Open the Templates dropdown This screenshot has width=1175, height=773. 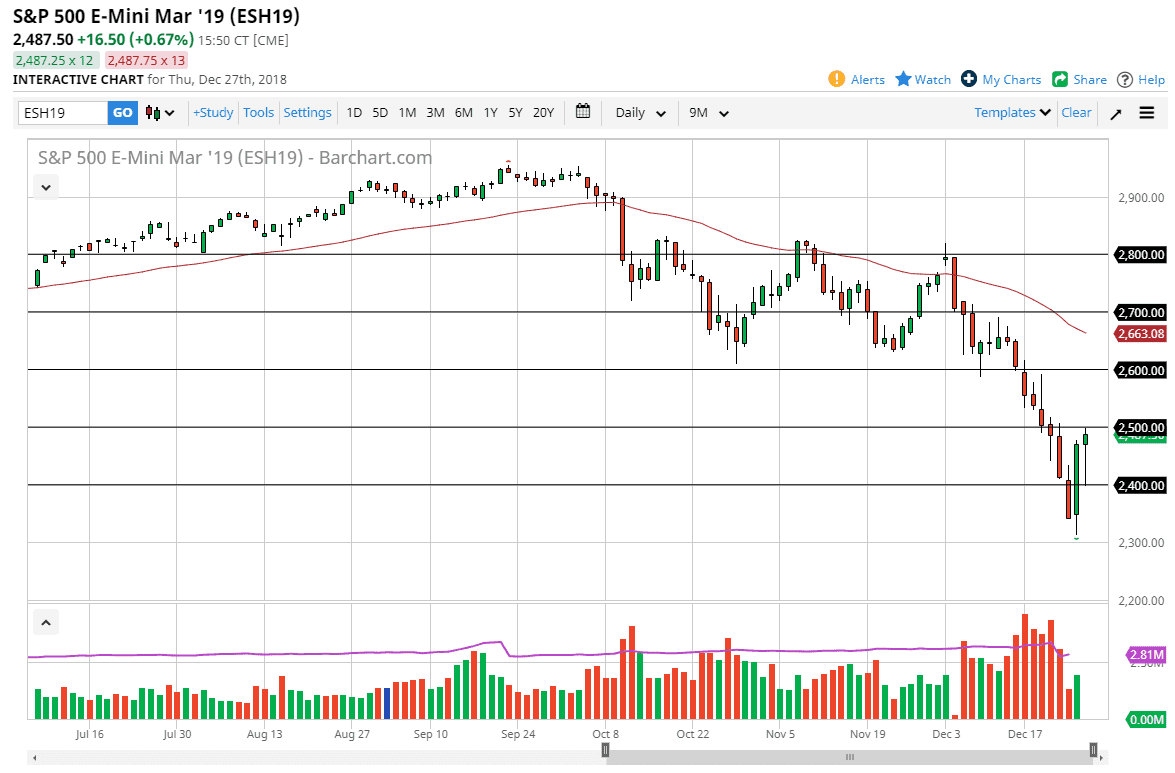coord(1010,113)
